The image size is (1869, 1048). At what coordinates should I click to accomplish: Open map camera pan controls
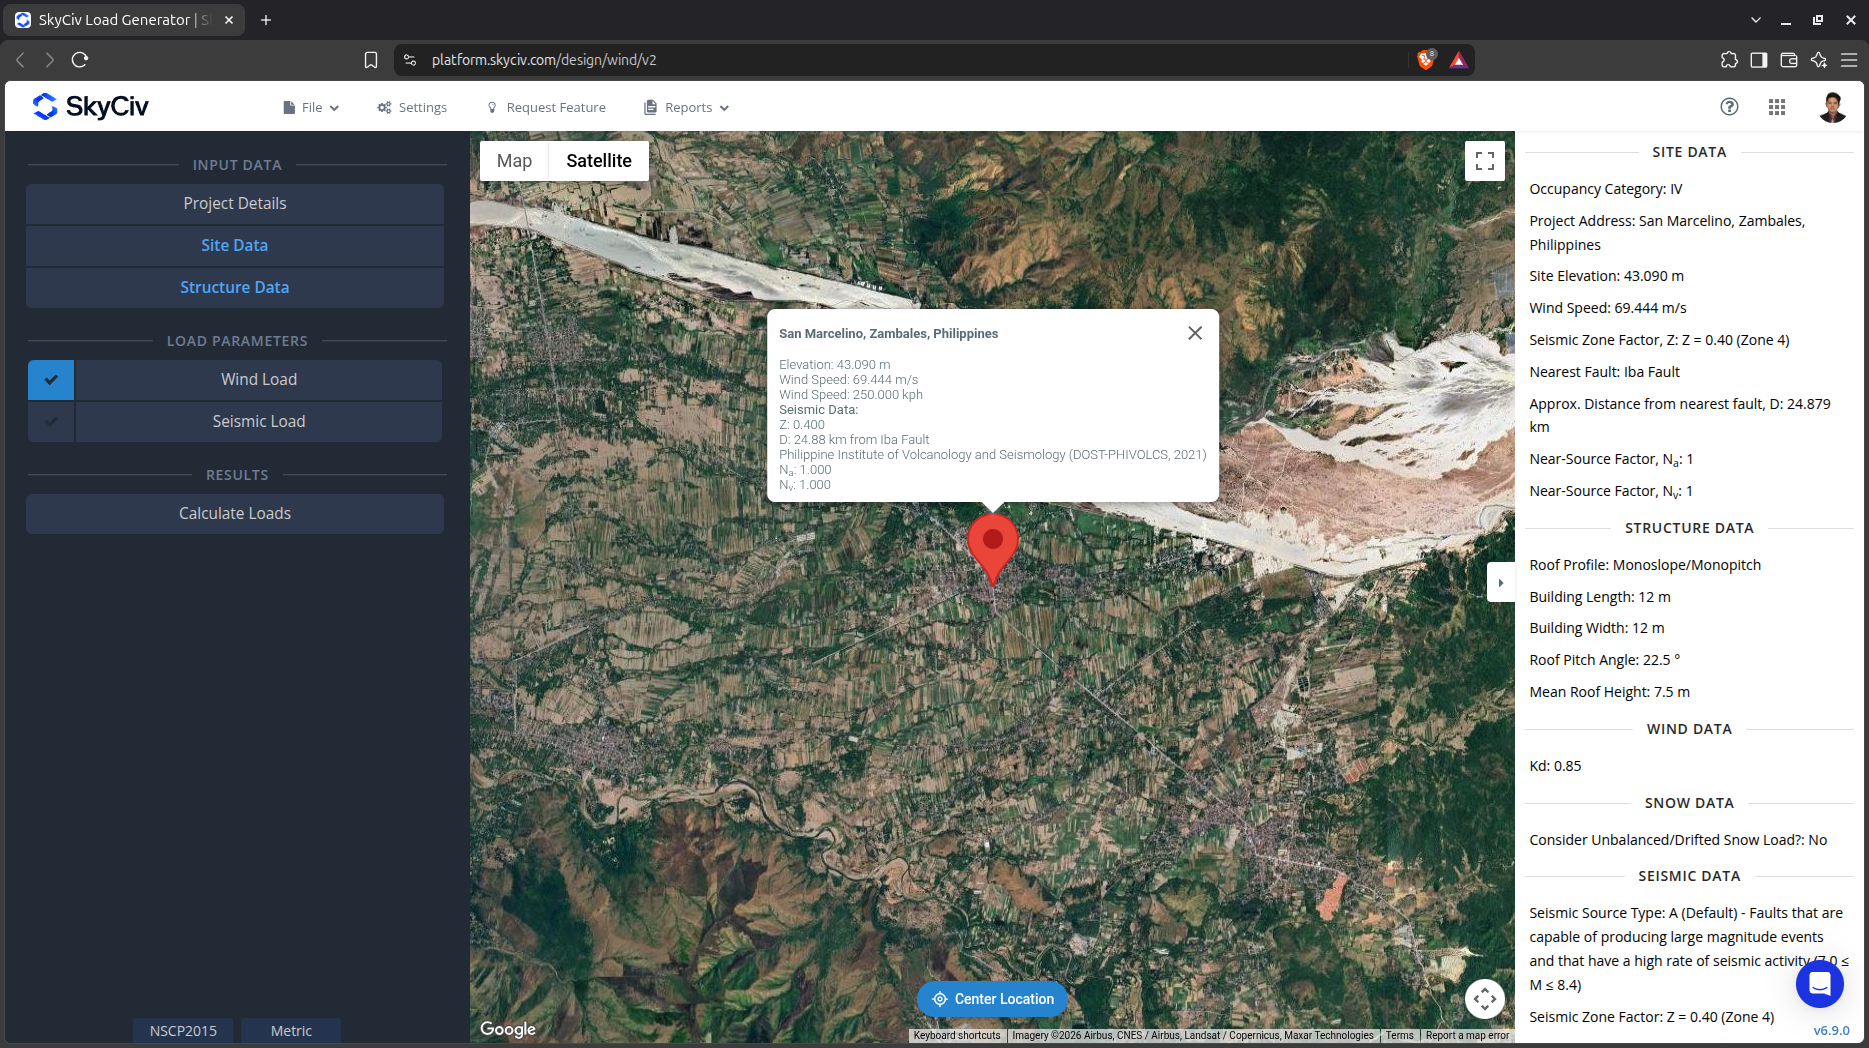[x=1485, y=998]
